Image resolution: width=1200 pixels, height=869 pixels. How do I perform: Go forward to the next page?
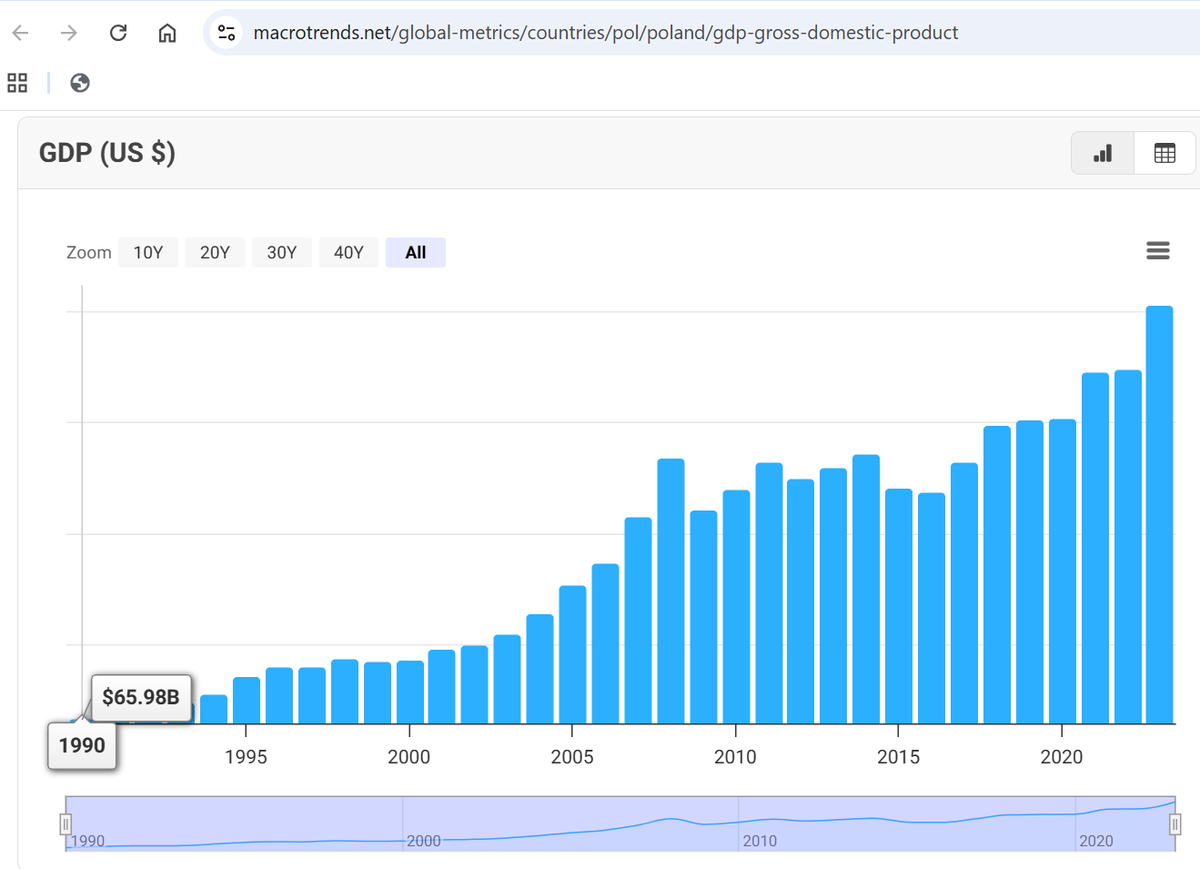69,33
